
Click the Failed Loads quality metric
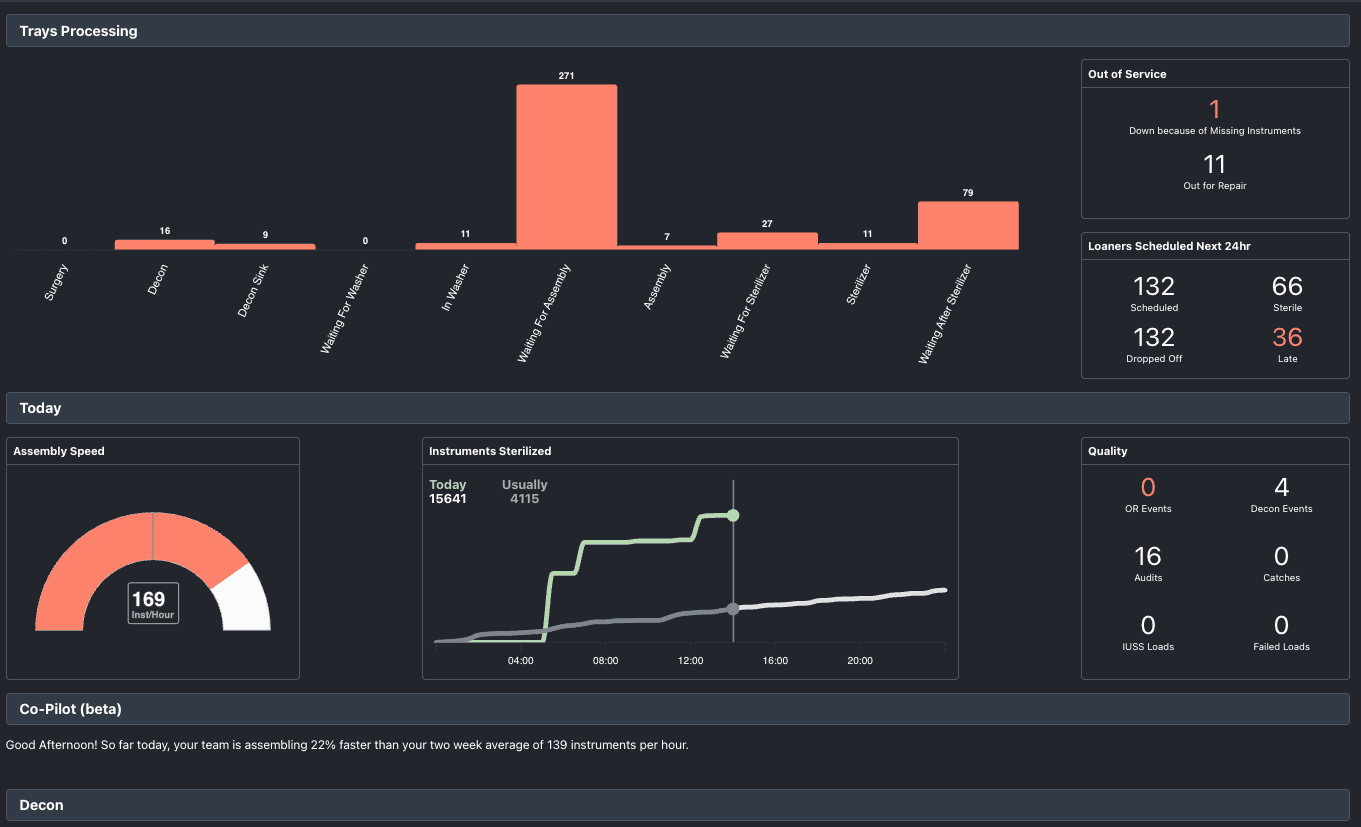(x=1282, y=634)
